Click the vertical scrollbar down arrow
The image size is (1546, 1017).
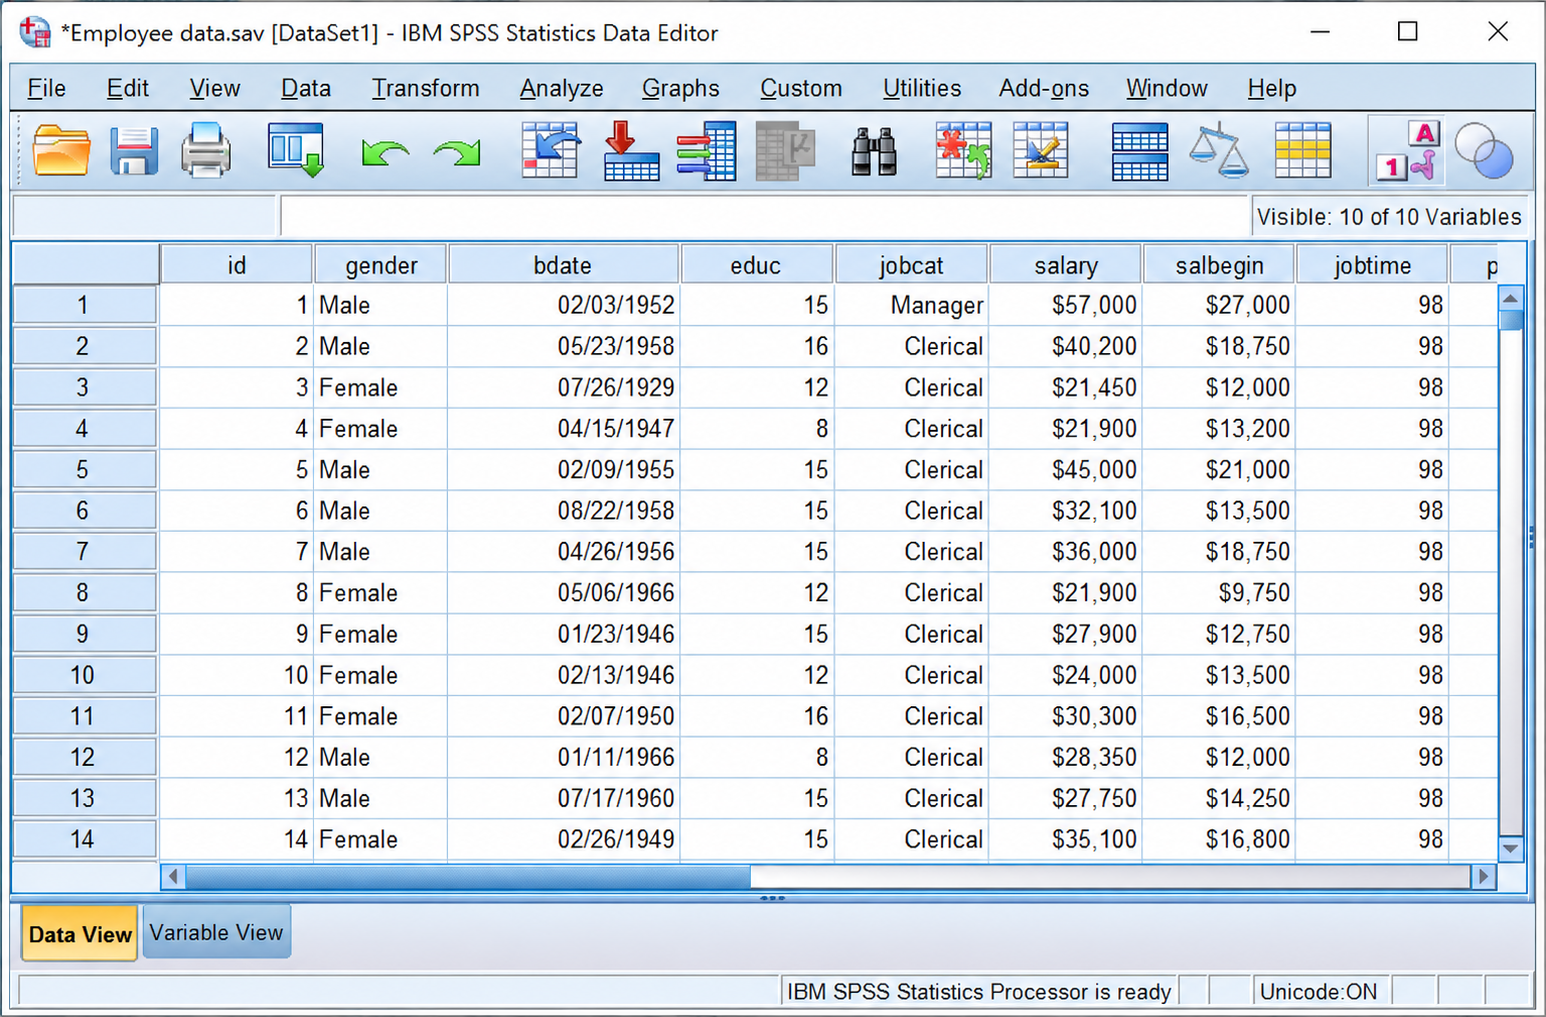(1511, 849)
